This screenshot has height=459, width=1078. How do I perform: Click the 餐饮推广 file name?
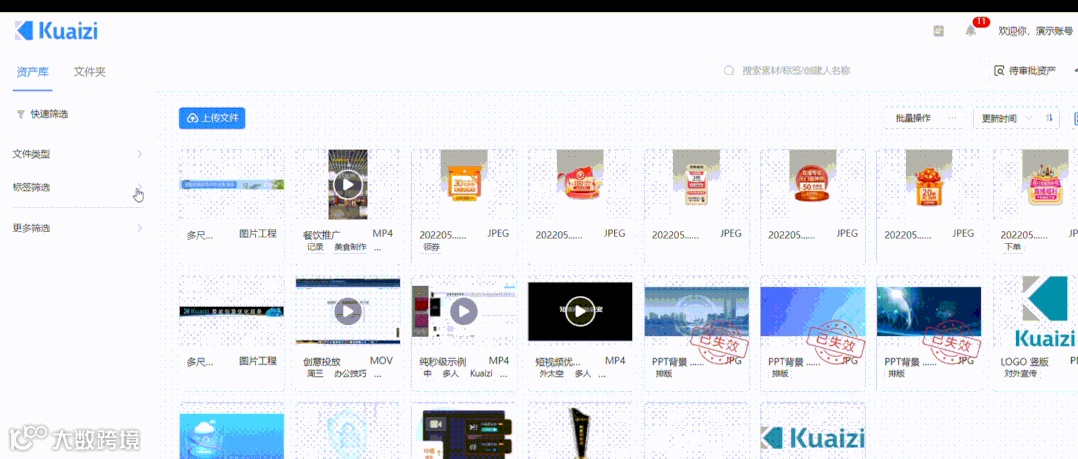click(322, 234)
